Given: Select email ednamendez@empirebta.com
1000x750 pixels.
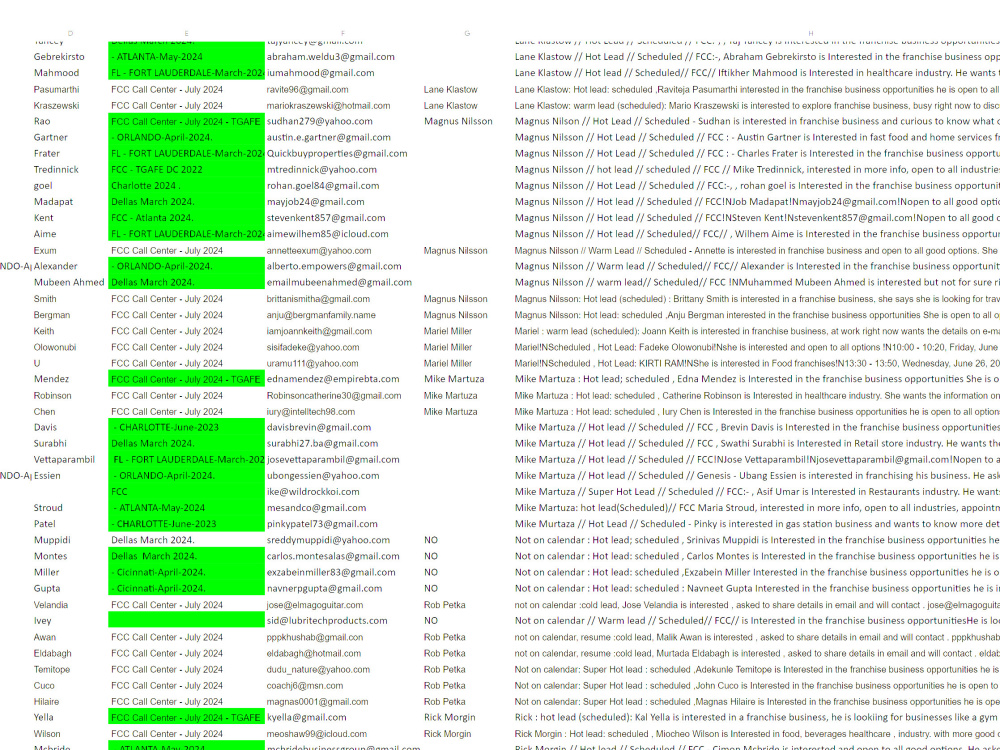Looking at the screenshot, I should click(x=333, y=379).
